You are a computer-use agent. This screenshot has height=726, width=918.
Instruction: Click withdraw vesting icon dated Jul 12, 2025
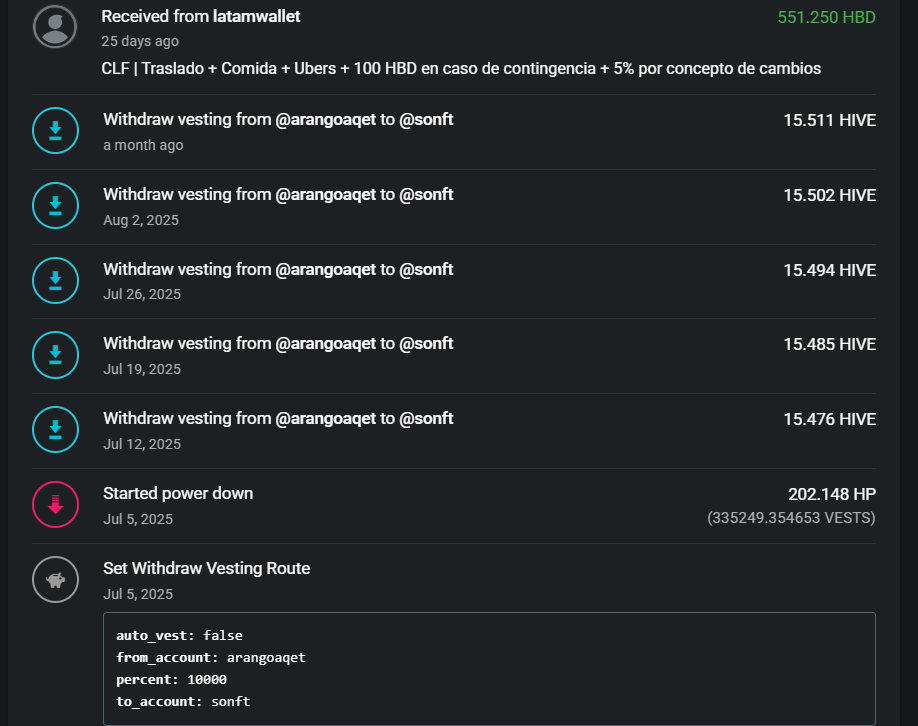point(56,430)
